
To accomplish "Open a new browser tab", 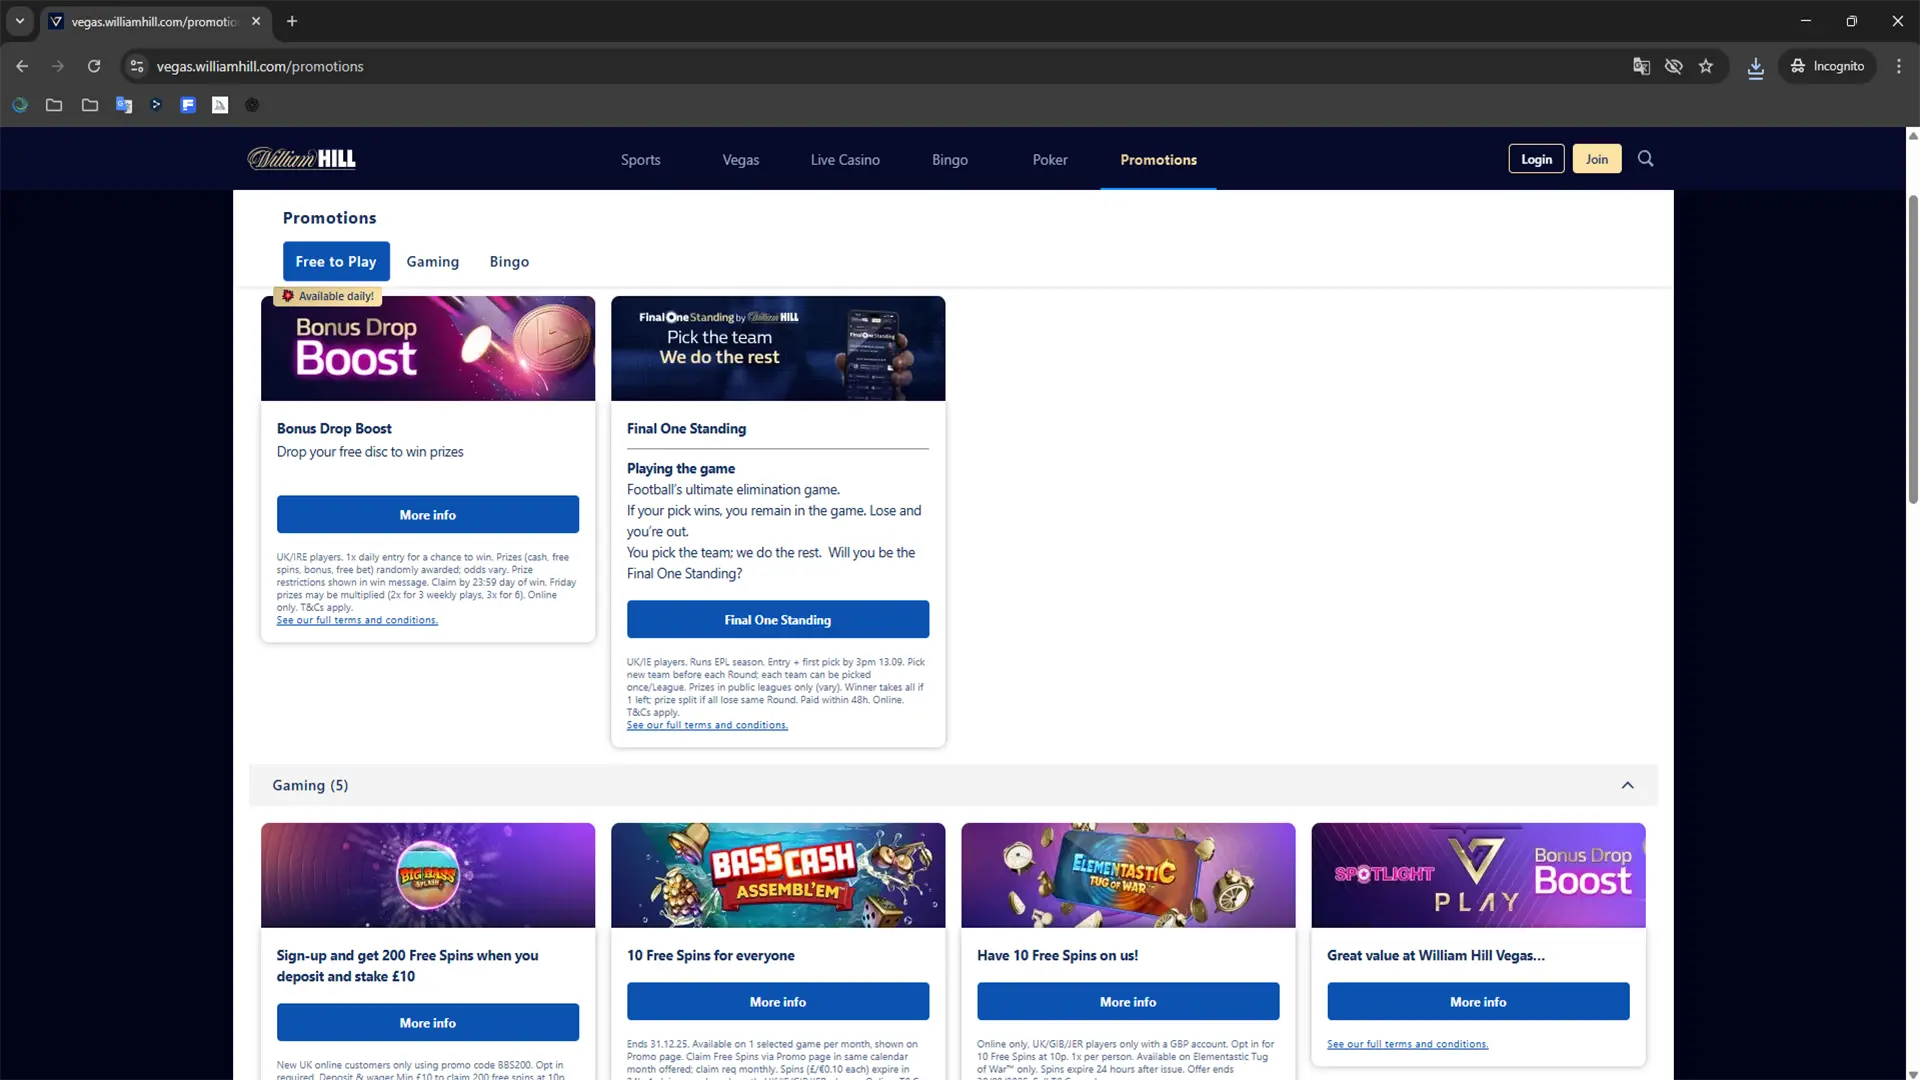I will coord(292,21).
